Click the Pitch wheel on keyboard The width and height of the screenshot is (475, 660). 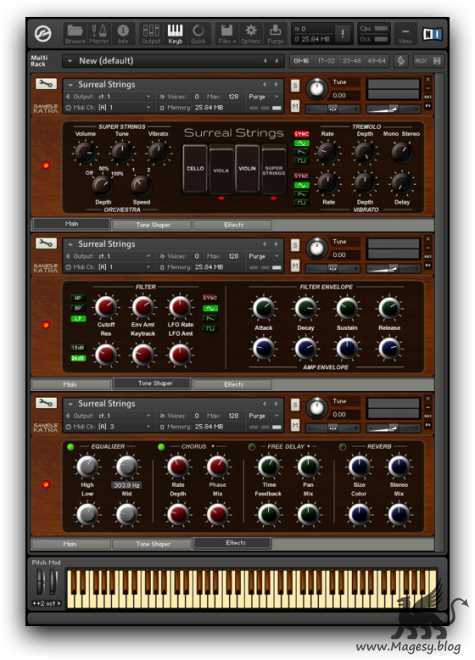[x=41, y=582]
